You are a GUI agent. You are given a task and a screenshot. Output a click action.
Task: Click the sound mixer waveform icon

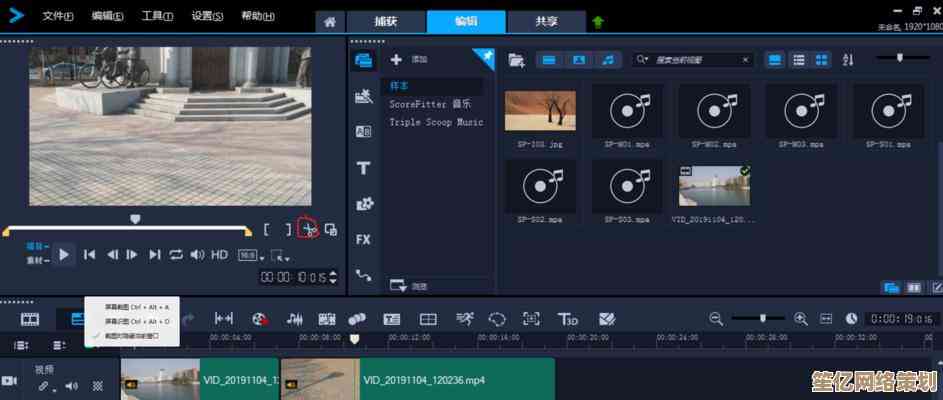pyautogui.click(x=295, y=319)
